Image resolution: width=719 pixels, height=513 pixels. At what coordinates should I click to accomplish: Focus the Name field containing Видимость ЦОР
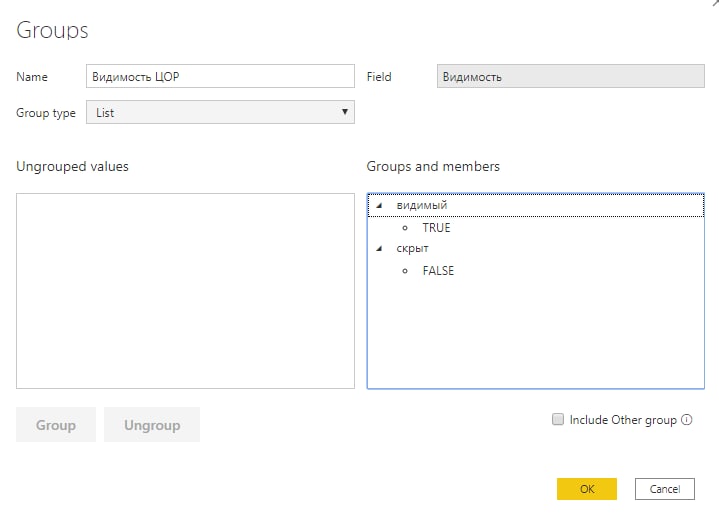220,76
